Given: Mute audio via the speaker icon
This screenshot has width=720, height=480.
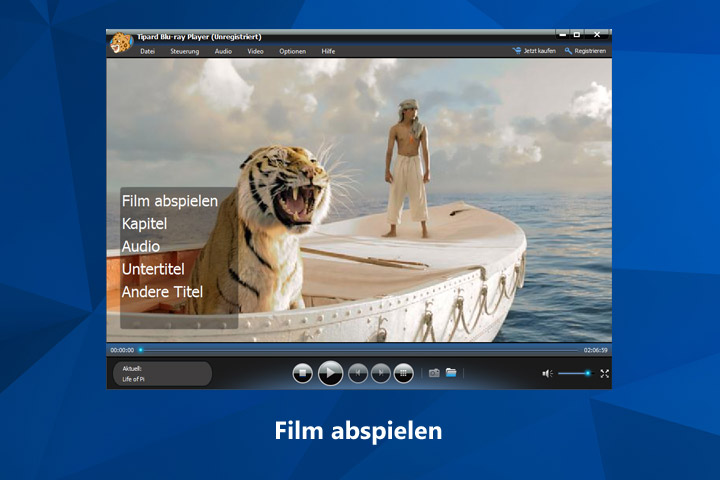Looking at the screenshot, I should 547,374.
